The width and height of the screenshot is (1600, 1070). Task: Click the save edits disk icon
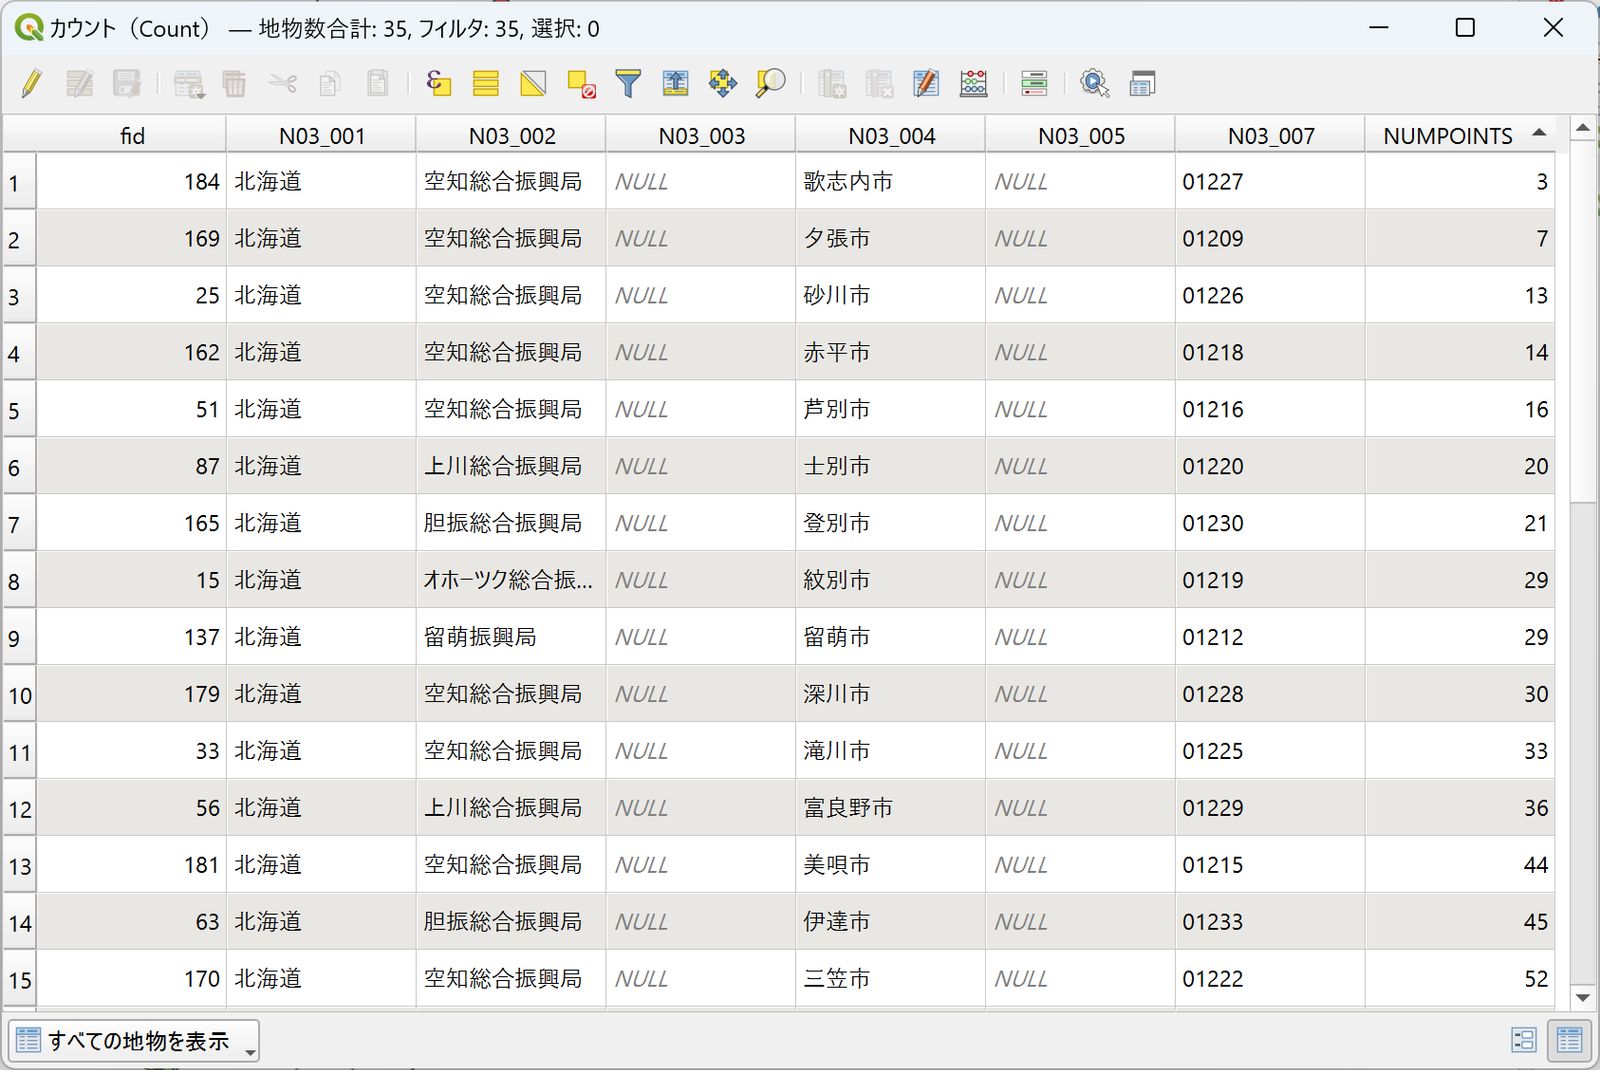[127, 83]
